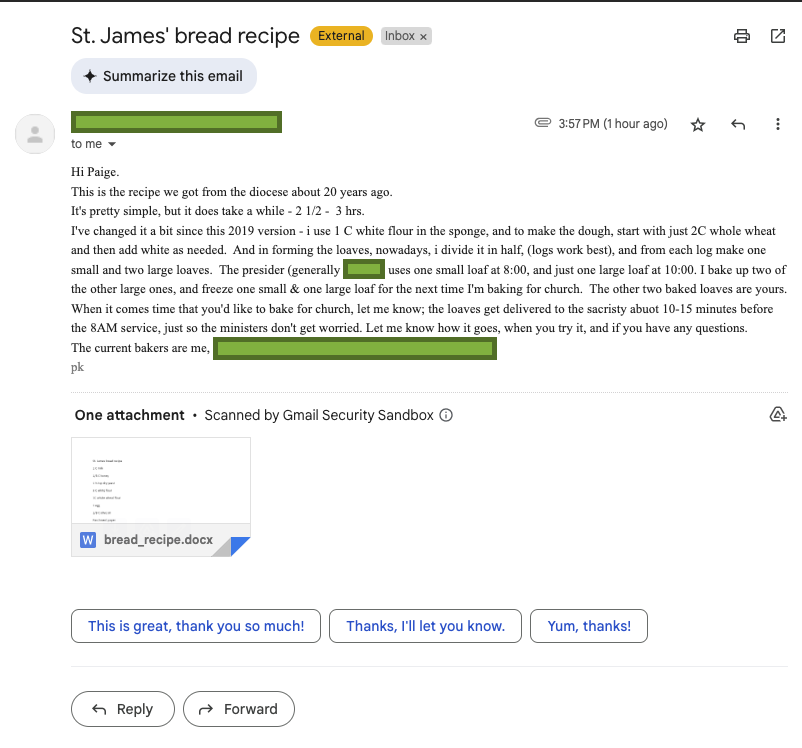
Task: Star this email message
Action: pos(698,124)
